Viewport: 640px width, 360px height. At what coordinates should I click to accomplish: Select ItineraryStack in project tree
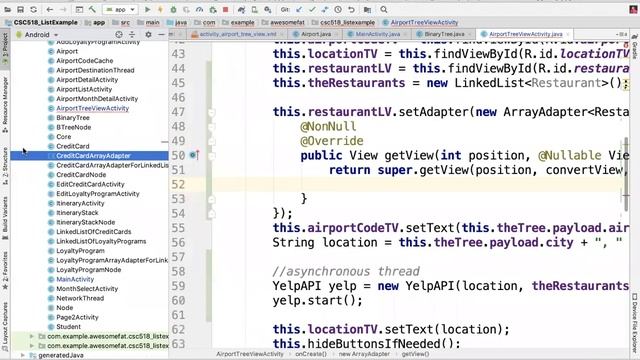pyautogui.click(x=77, y=213)
